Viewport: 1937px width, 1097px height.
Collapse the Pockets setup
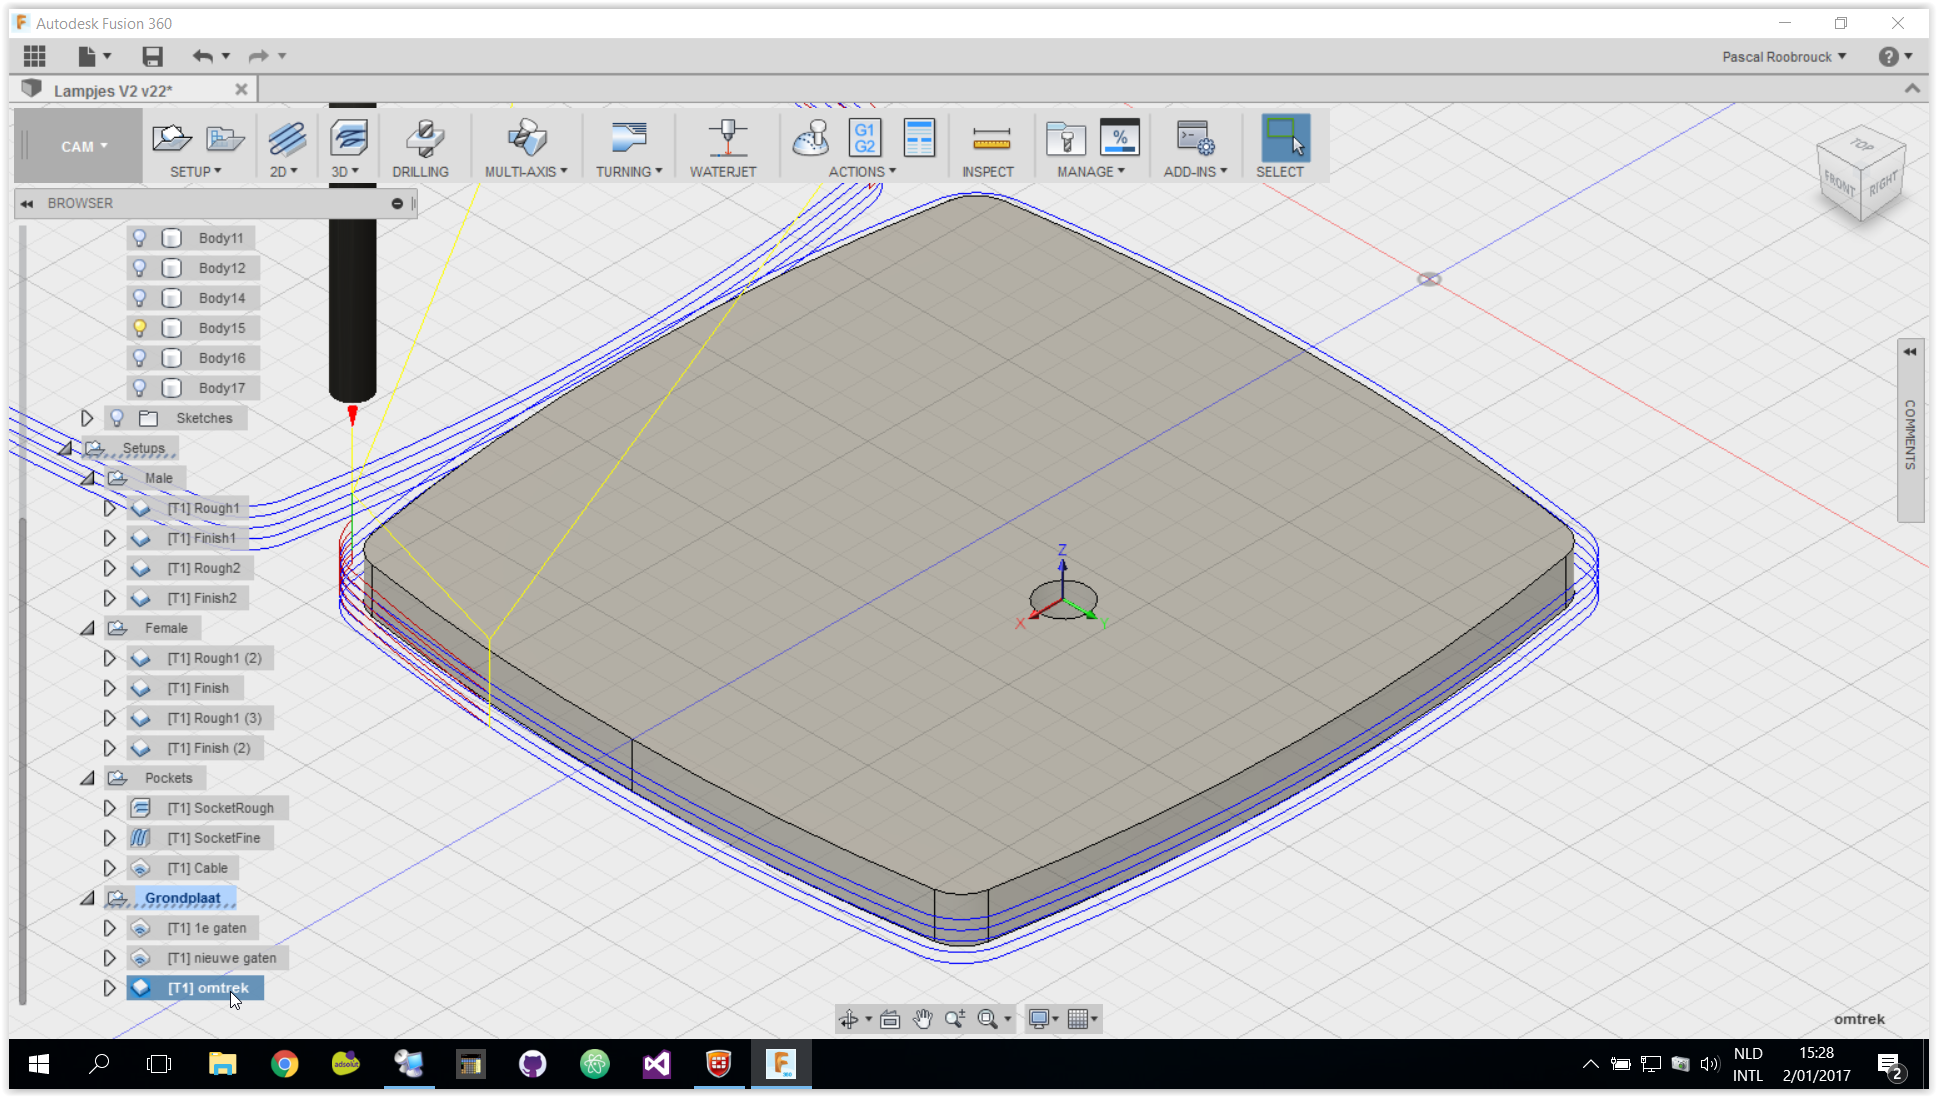tap(87, 779)
